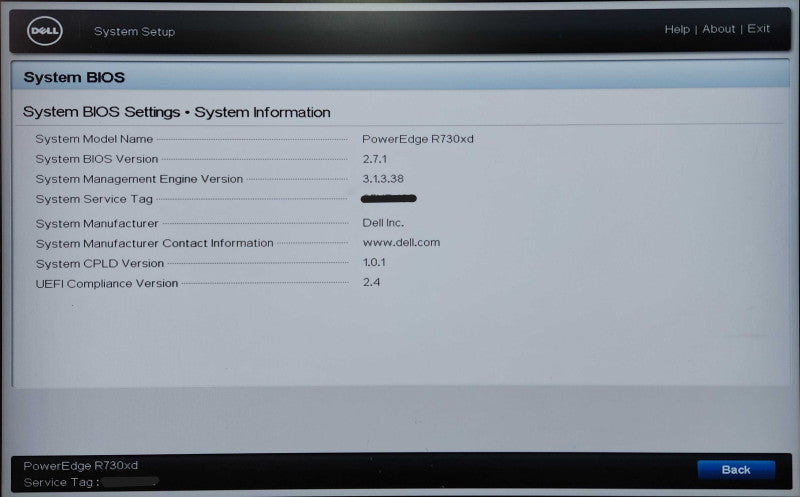This screenshot has width=800, height=497.
Task: Click the System BIOS heading
Action: pyautogui.click(x=74, y=77)
